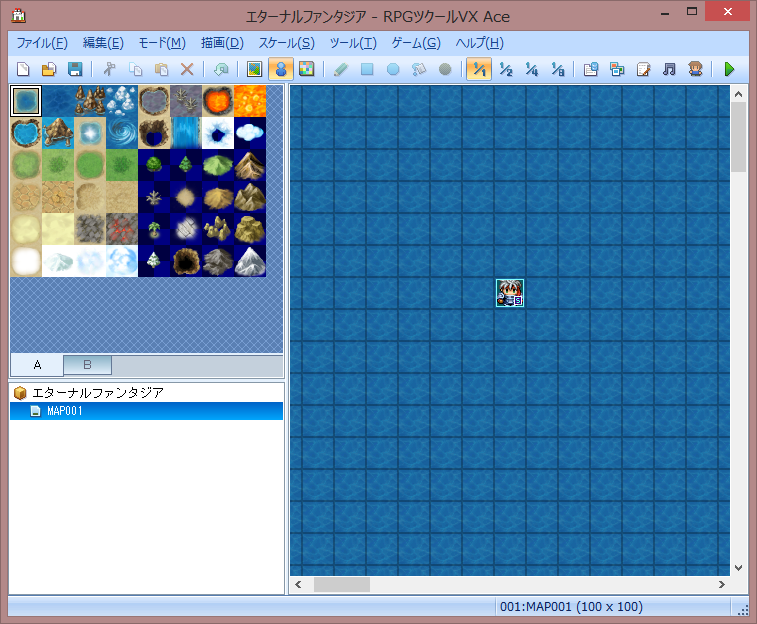757x624 pixels.
Task: Create a new project with the blank page icon
Action: pos(23,69)
